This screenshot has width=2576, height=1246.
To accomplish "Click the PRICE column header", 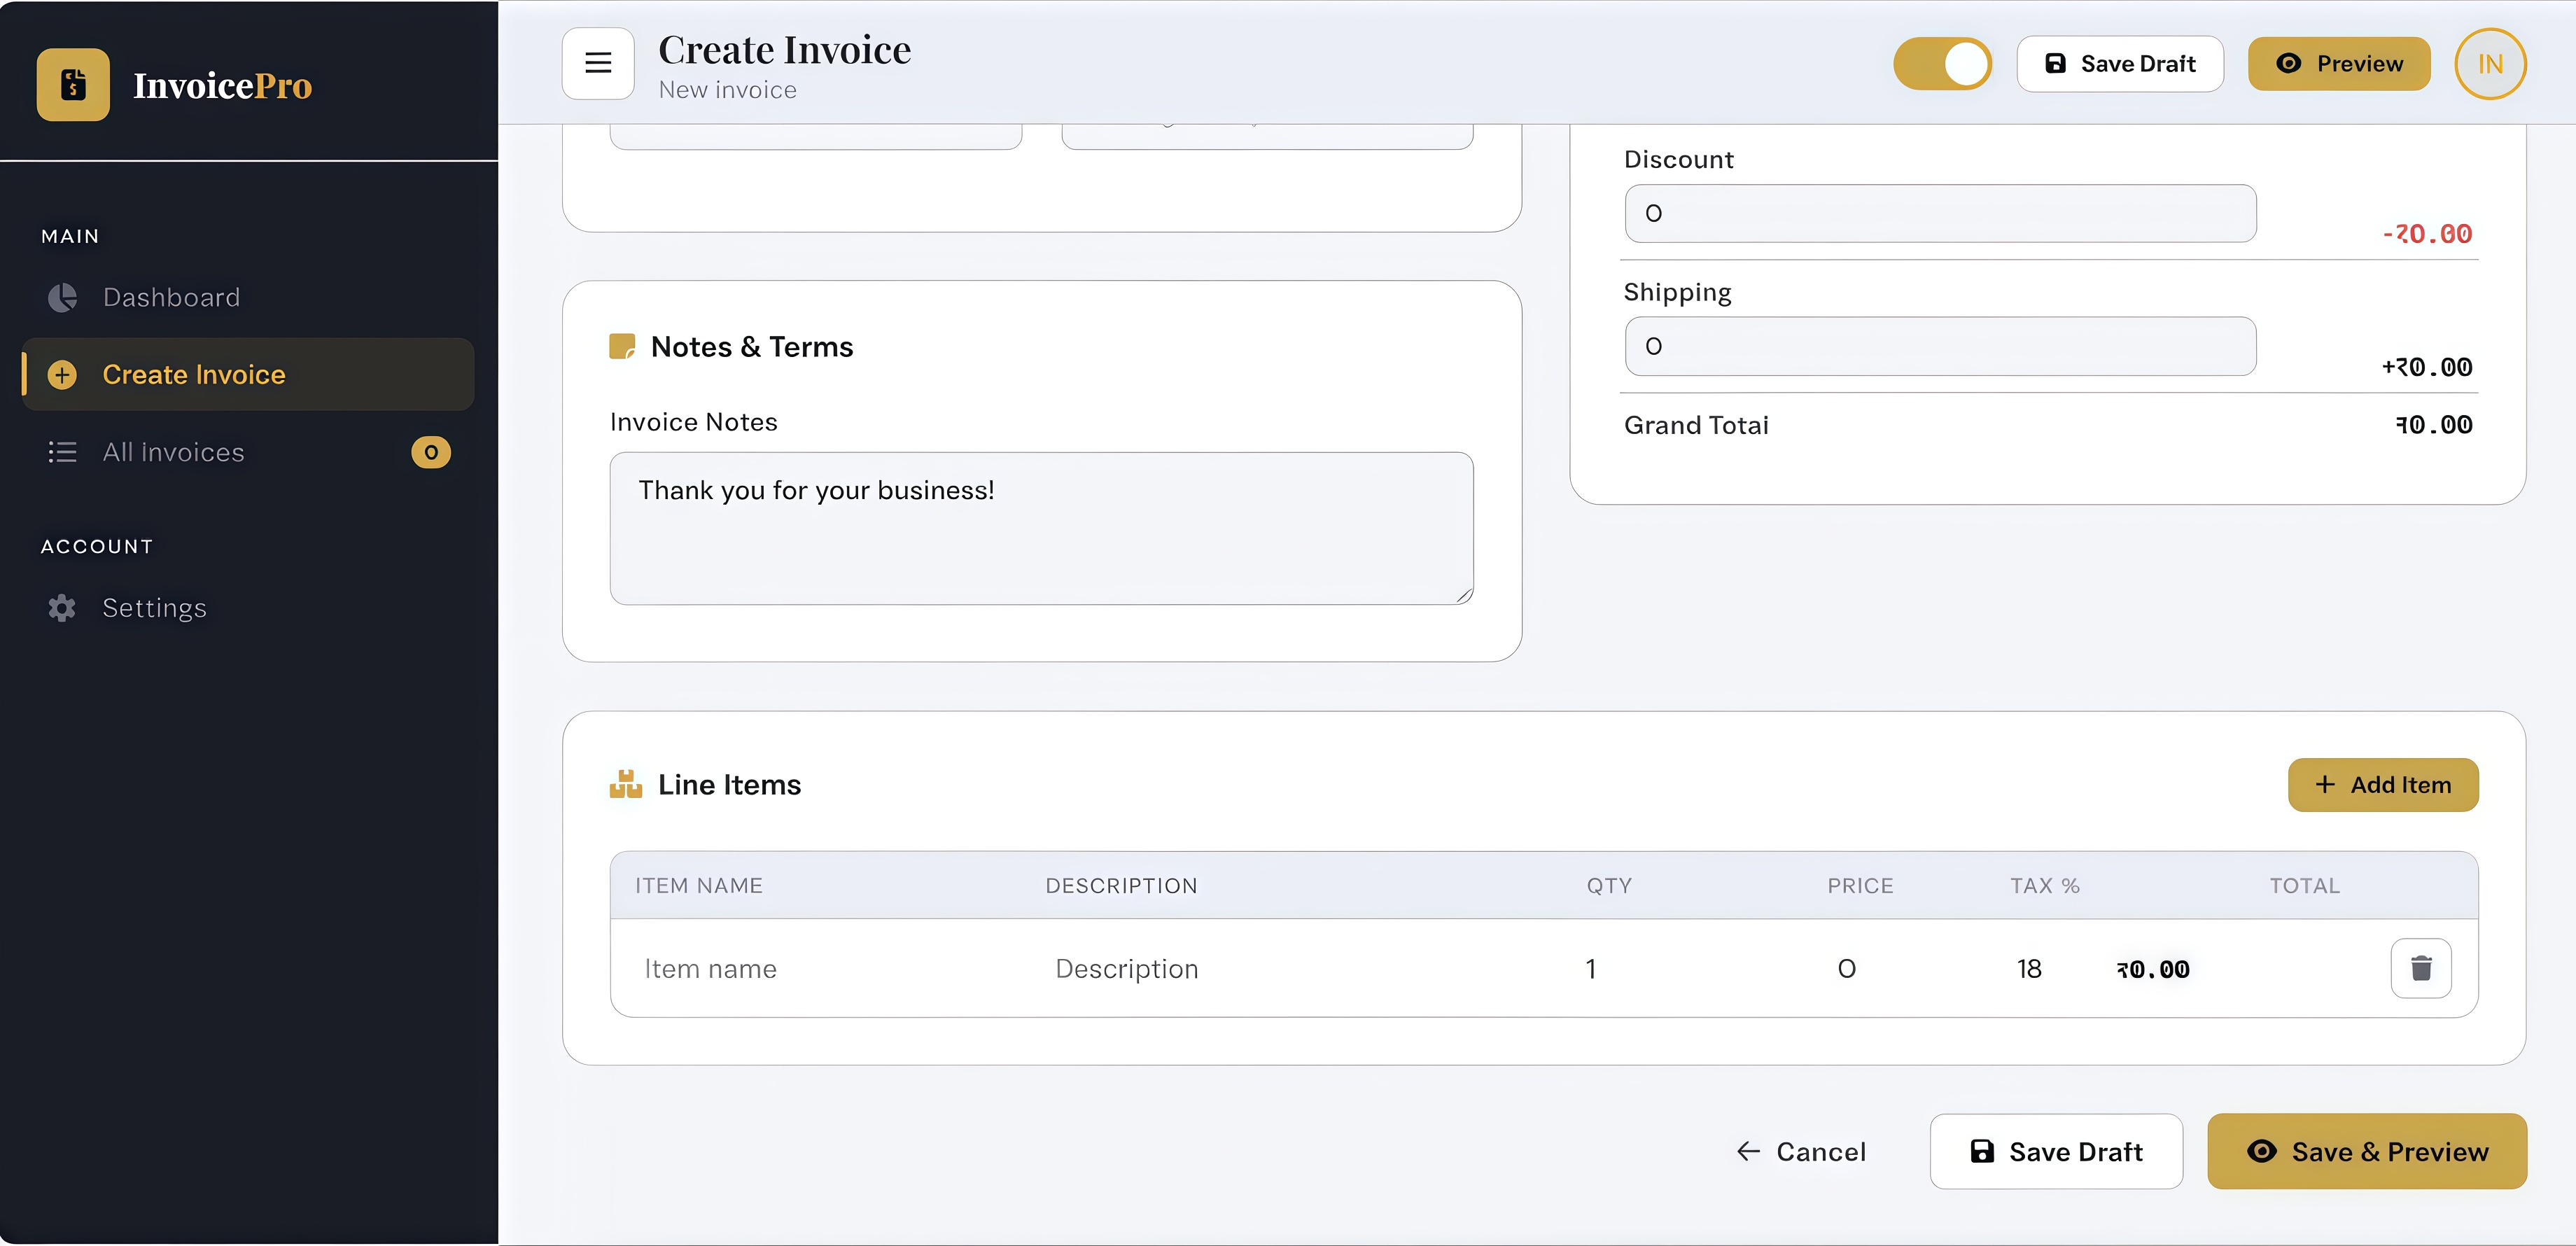I will coord(1860,886).
